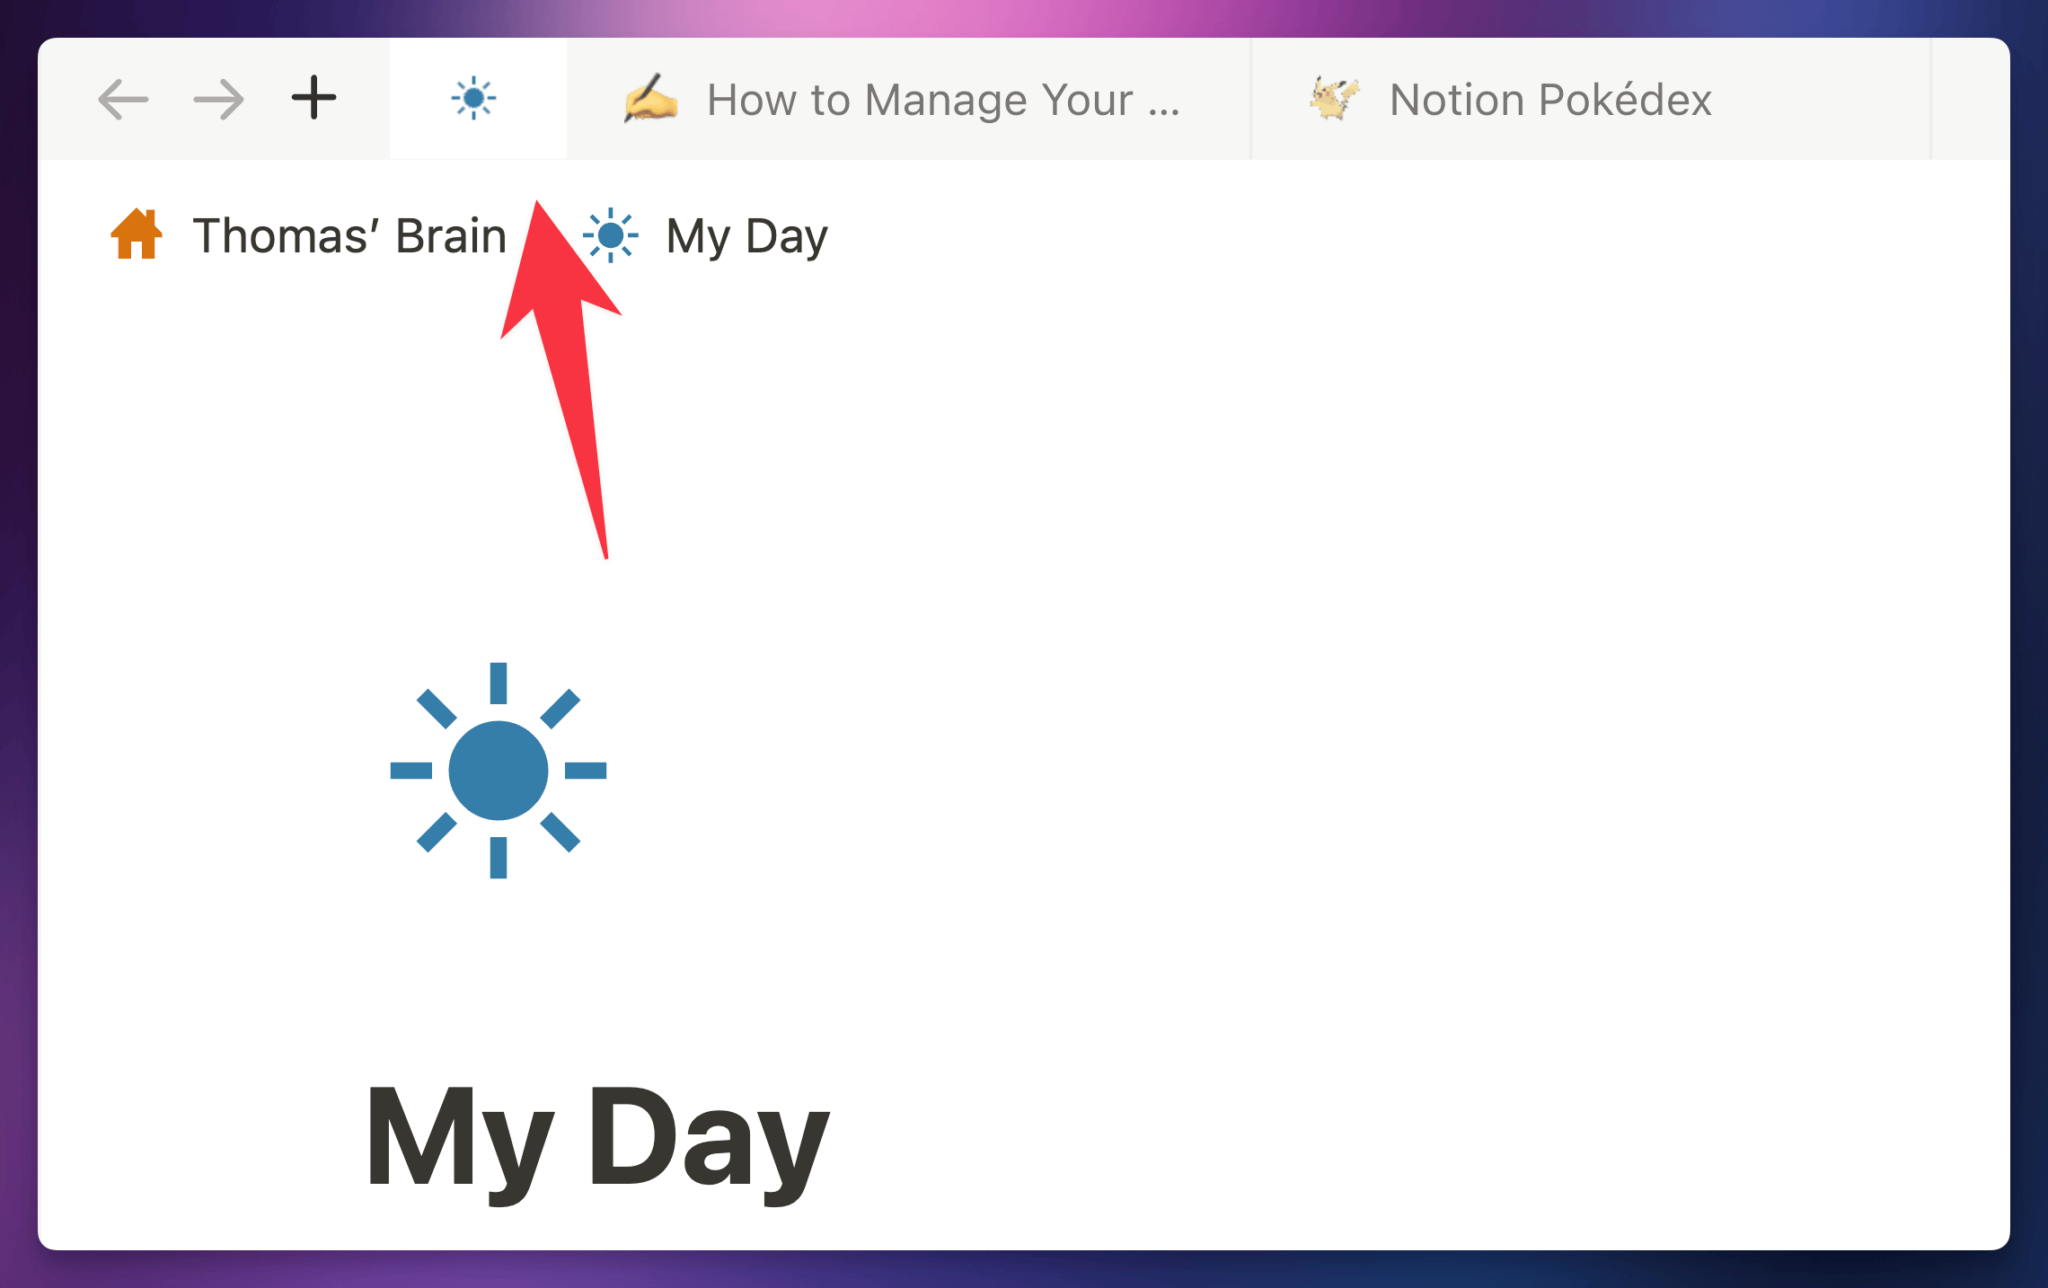Click the writing hand emoji on second tab
The image size is (2048, 1288).
650,99
